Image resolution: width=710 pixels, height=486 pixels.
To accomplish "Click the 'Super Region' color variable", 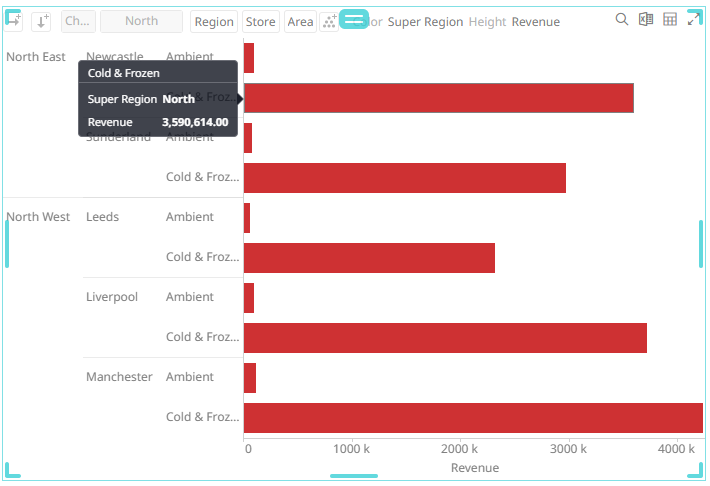I will 425,22.
